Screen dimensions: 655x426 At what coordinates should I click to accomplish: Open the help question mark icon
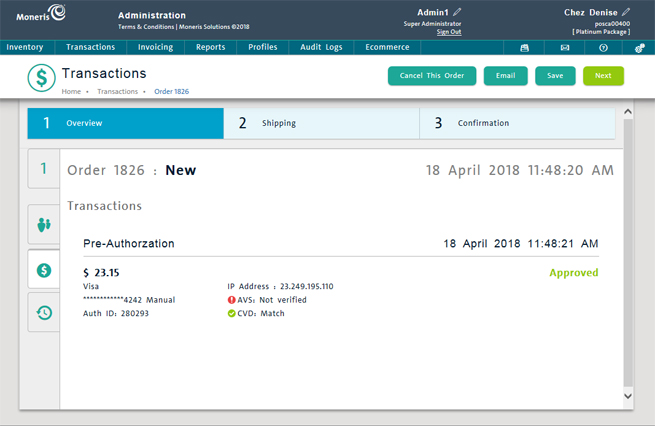(603, 47)
